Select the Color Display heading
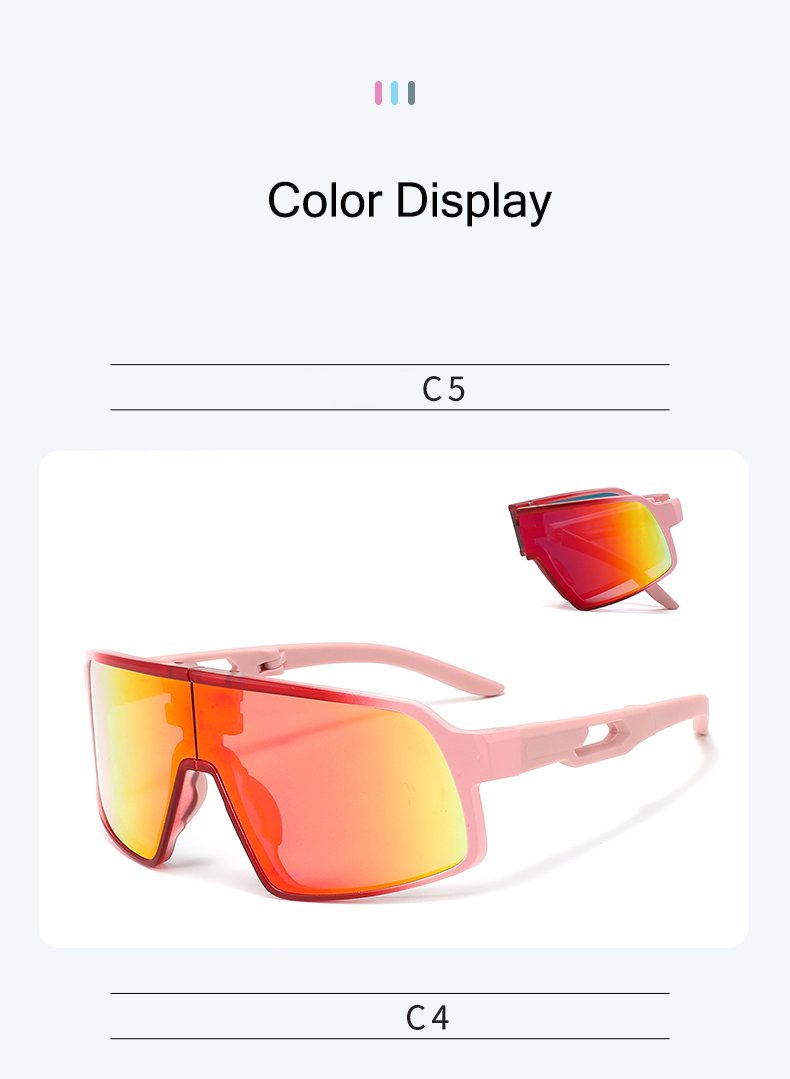The image size is (790, 1079). tap(409, 201)
